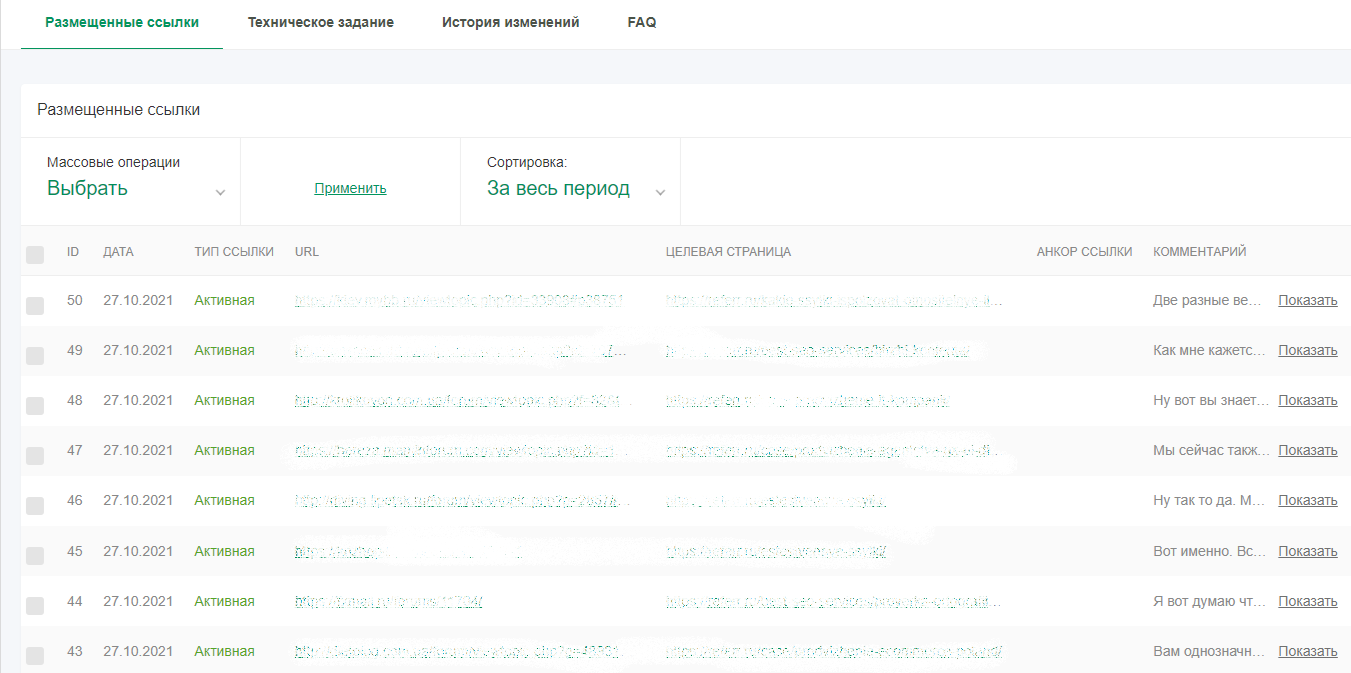Viewport: 1351px width, 673px height.
Task: Check the checkbox for row ID 48
Action: tap(35, 406)
